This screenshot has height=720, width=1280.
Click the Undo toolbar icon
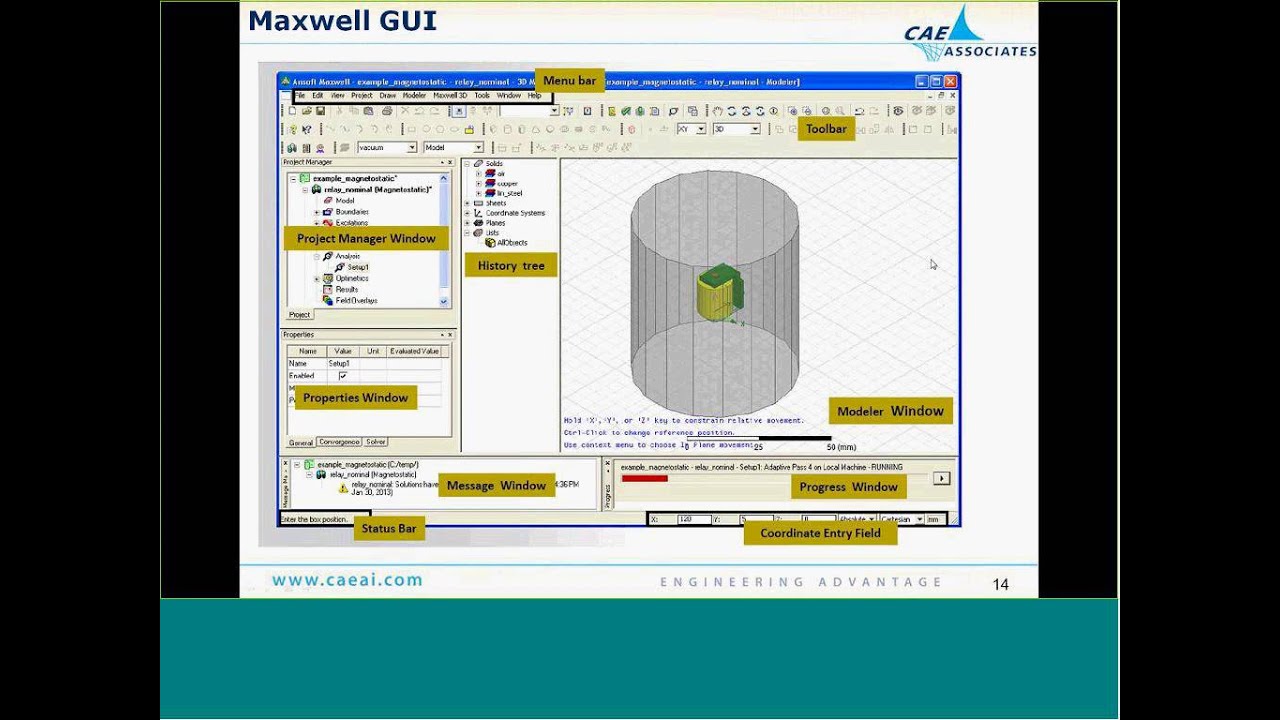pos(419,111)
